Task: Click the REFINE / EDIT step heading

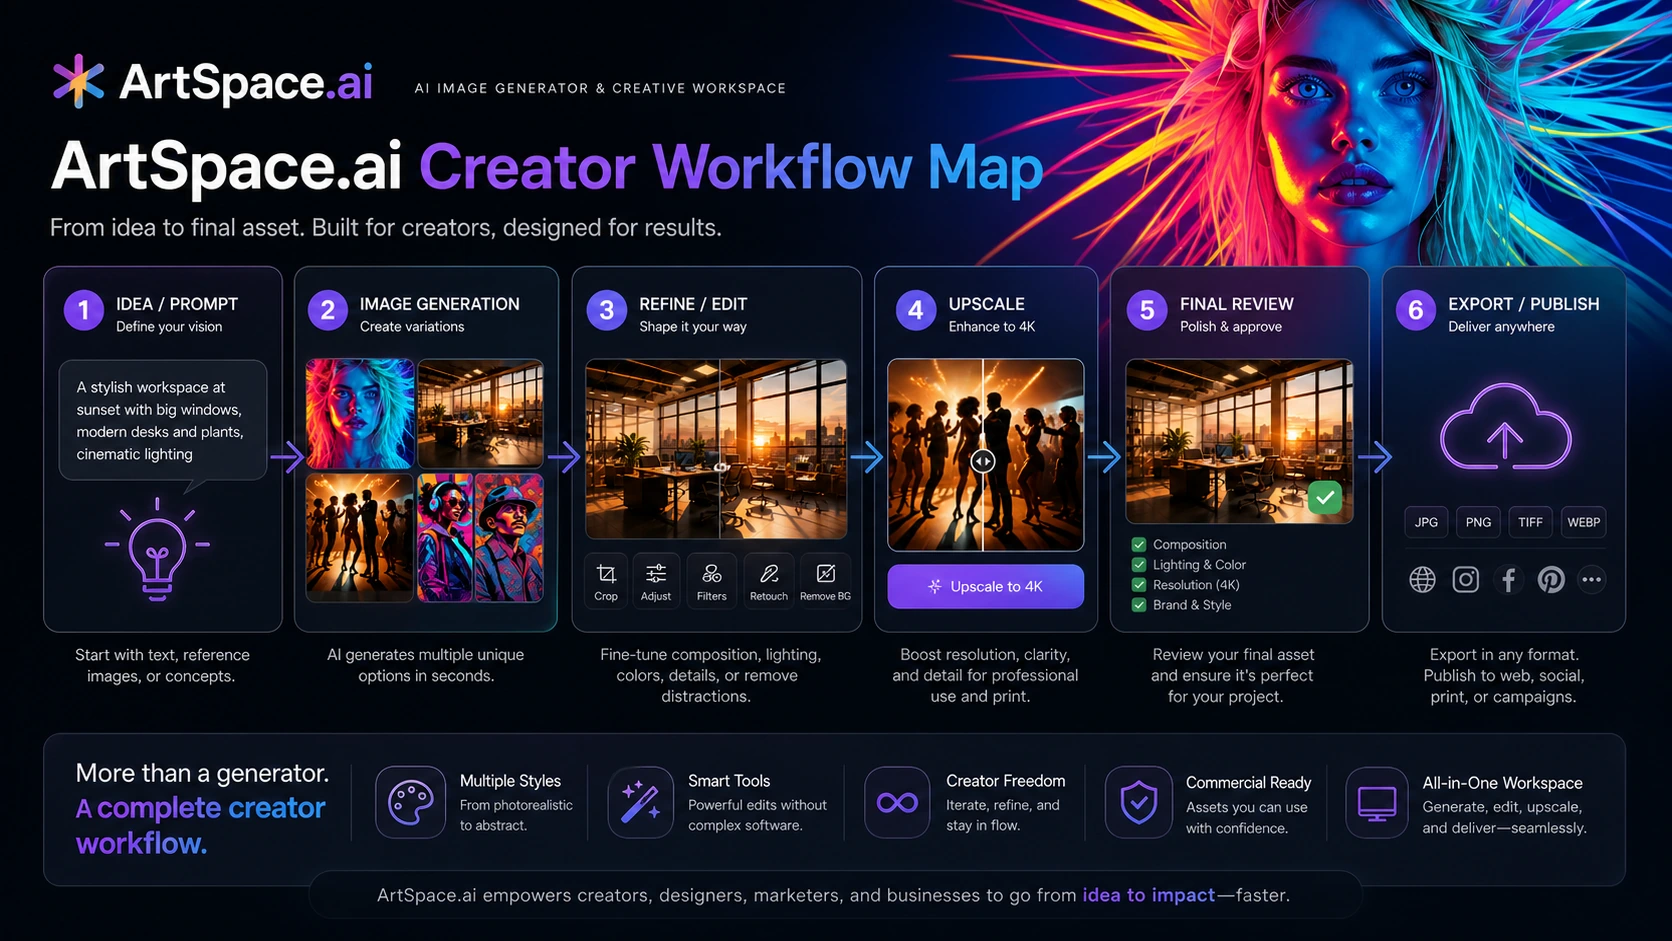Action: pyautogui.click(x=693, y=304)
